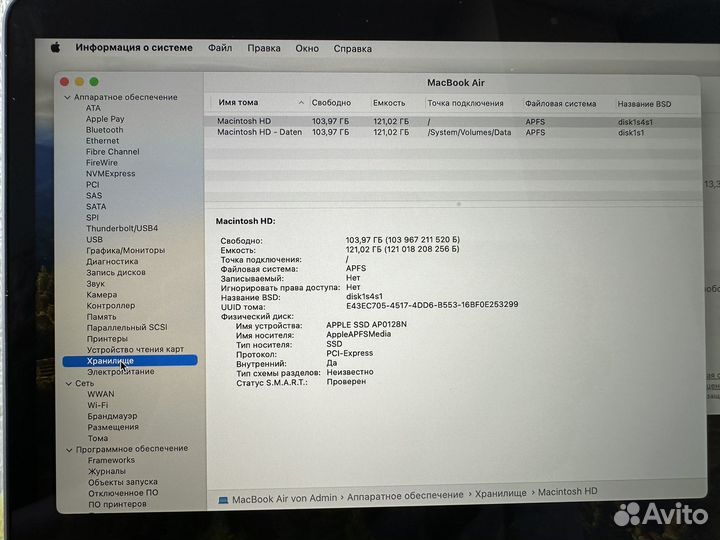Select Графика/Мониторы in the sidebar
720x540 pixels.
(x=125, y=250)
